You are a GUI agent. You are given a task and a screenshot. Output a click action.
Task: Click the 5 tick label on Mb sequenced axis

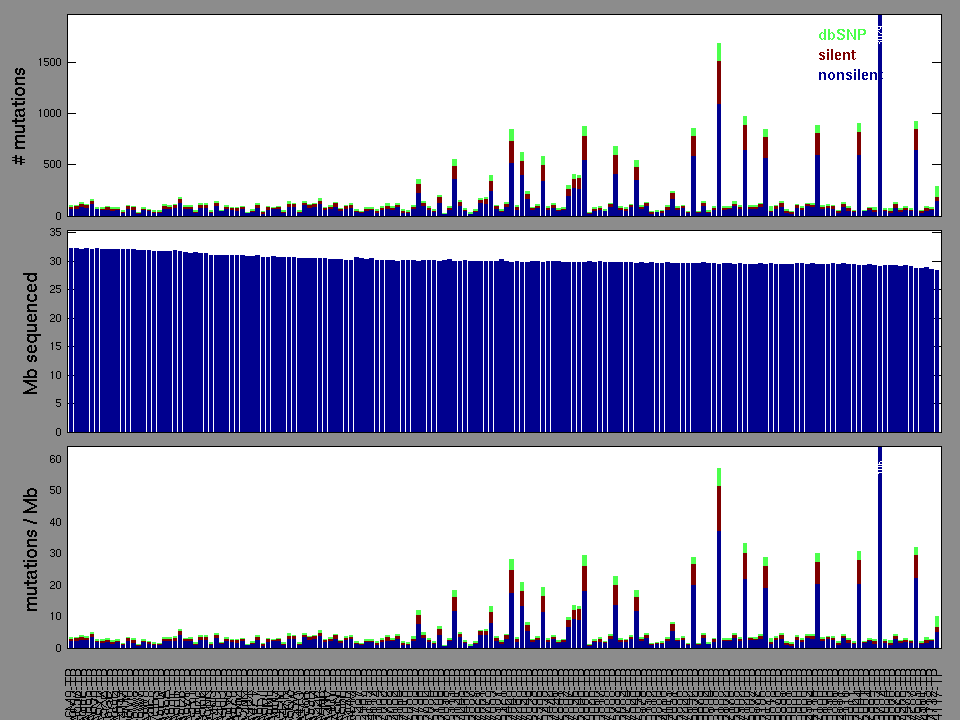tap(58, 404)
